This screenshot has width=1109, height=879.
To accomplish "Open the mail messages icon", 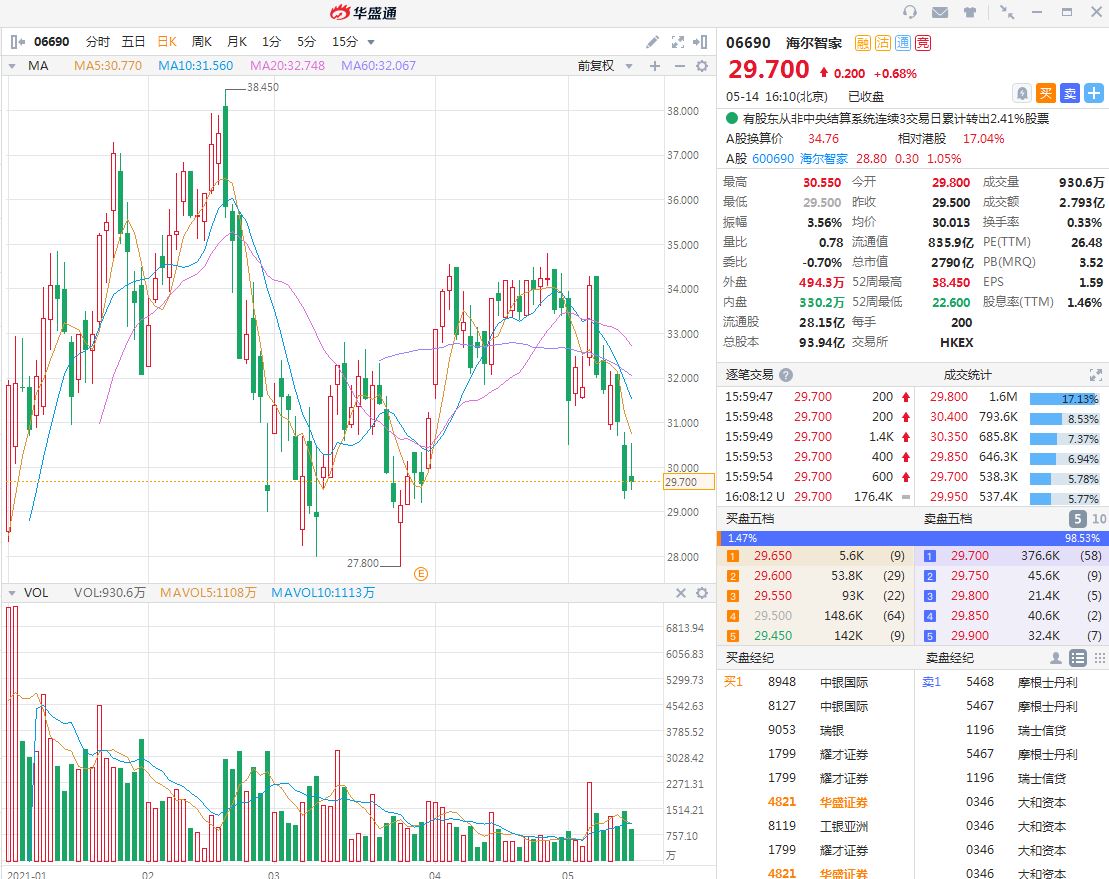I will (940, 13).
